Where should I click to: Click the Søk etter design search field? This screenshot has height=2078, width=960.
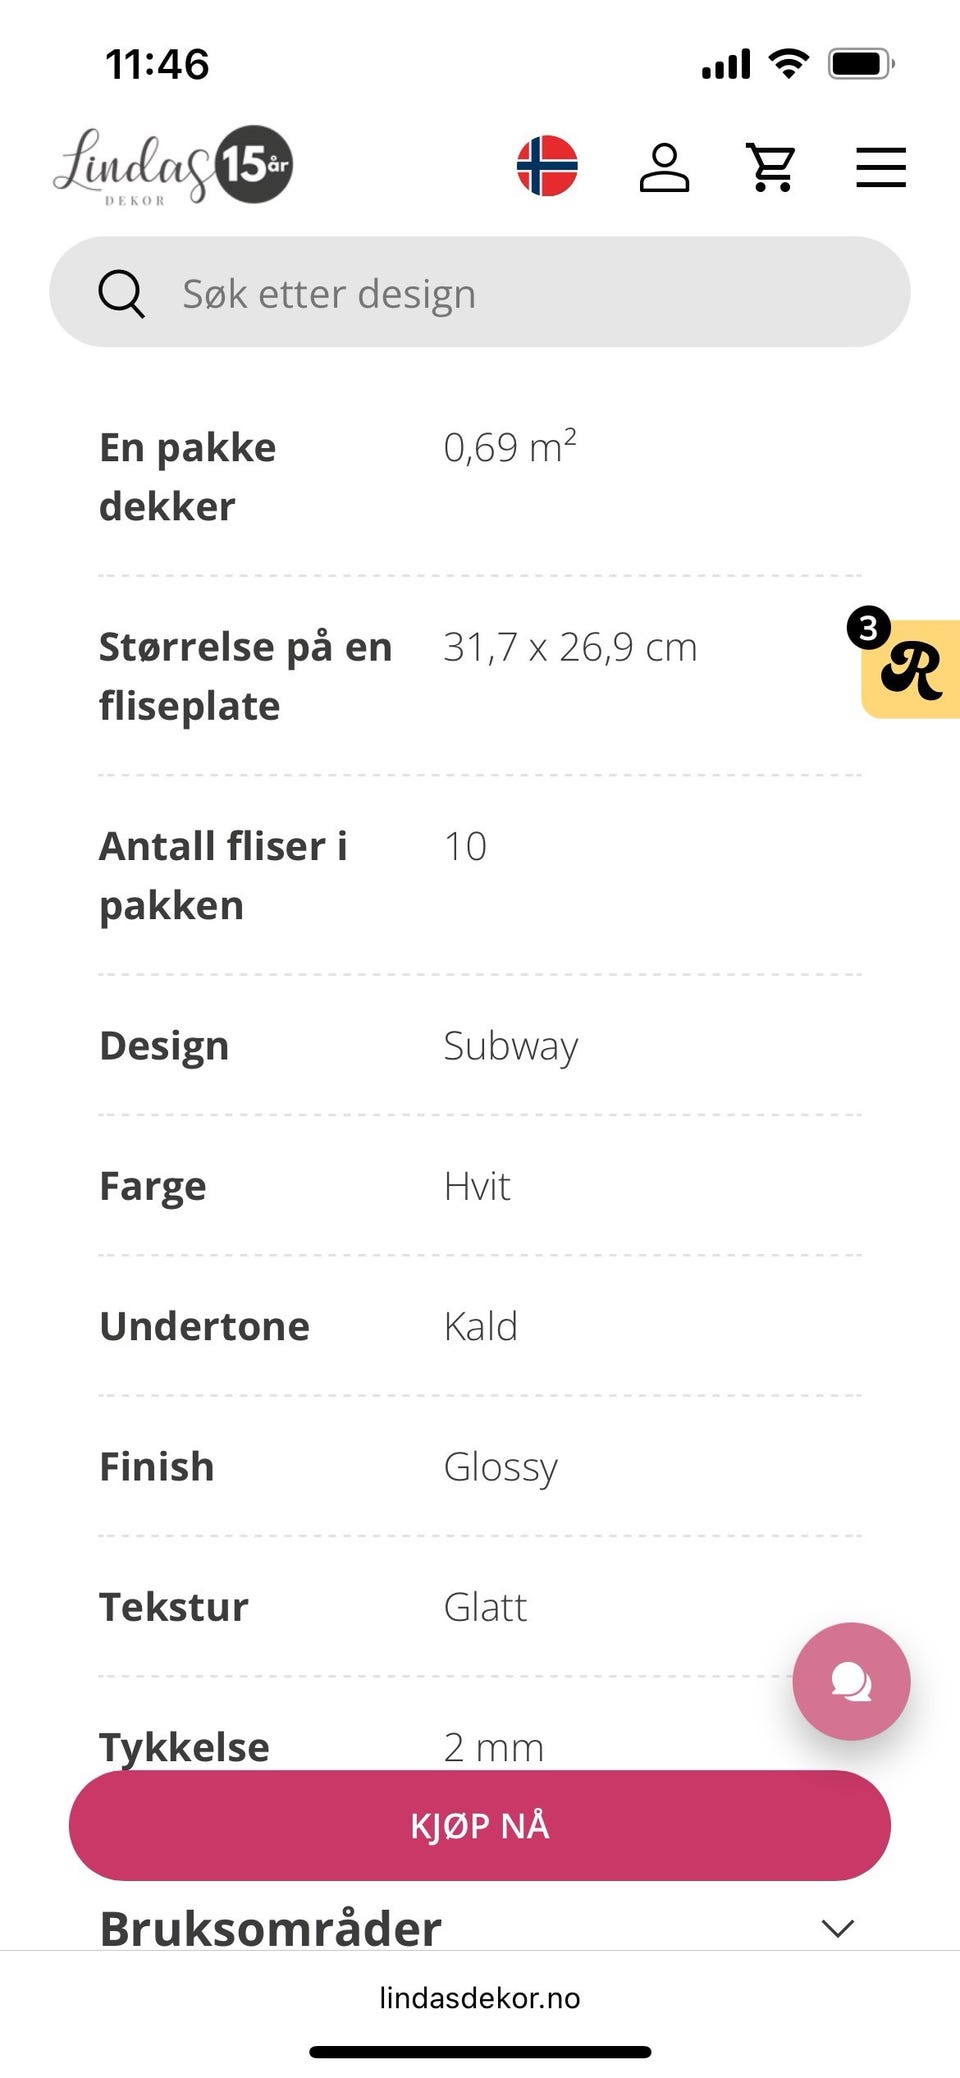pyautogui.click(x=480, y=292)
